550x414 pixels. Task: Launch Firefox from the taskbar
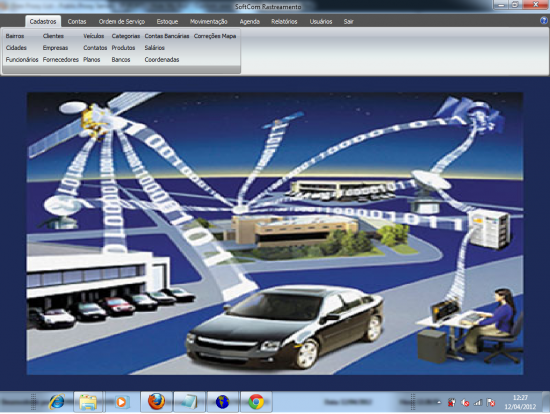point(156,402)
